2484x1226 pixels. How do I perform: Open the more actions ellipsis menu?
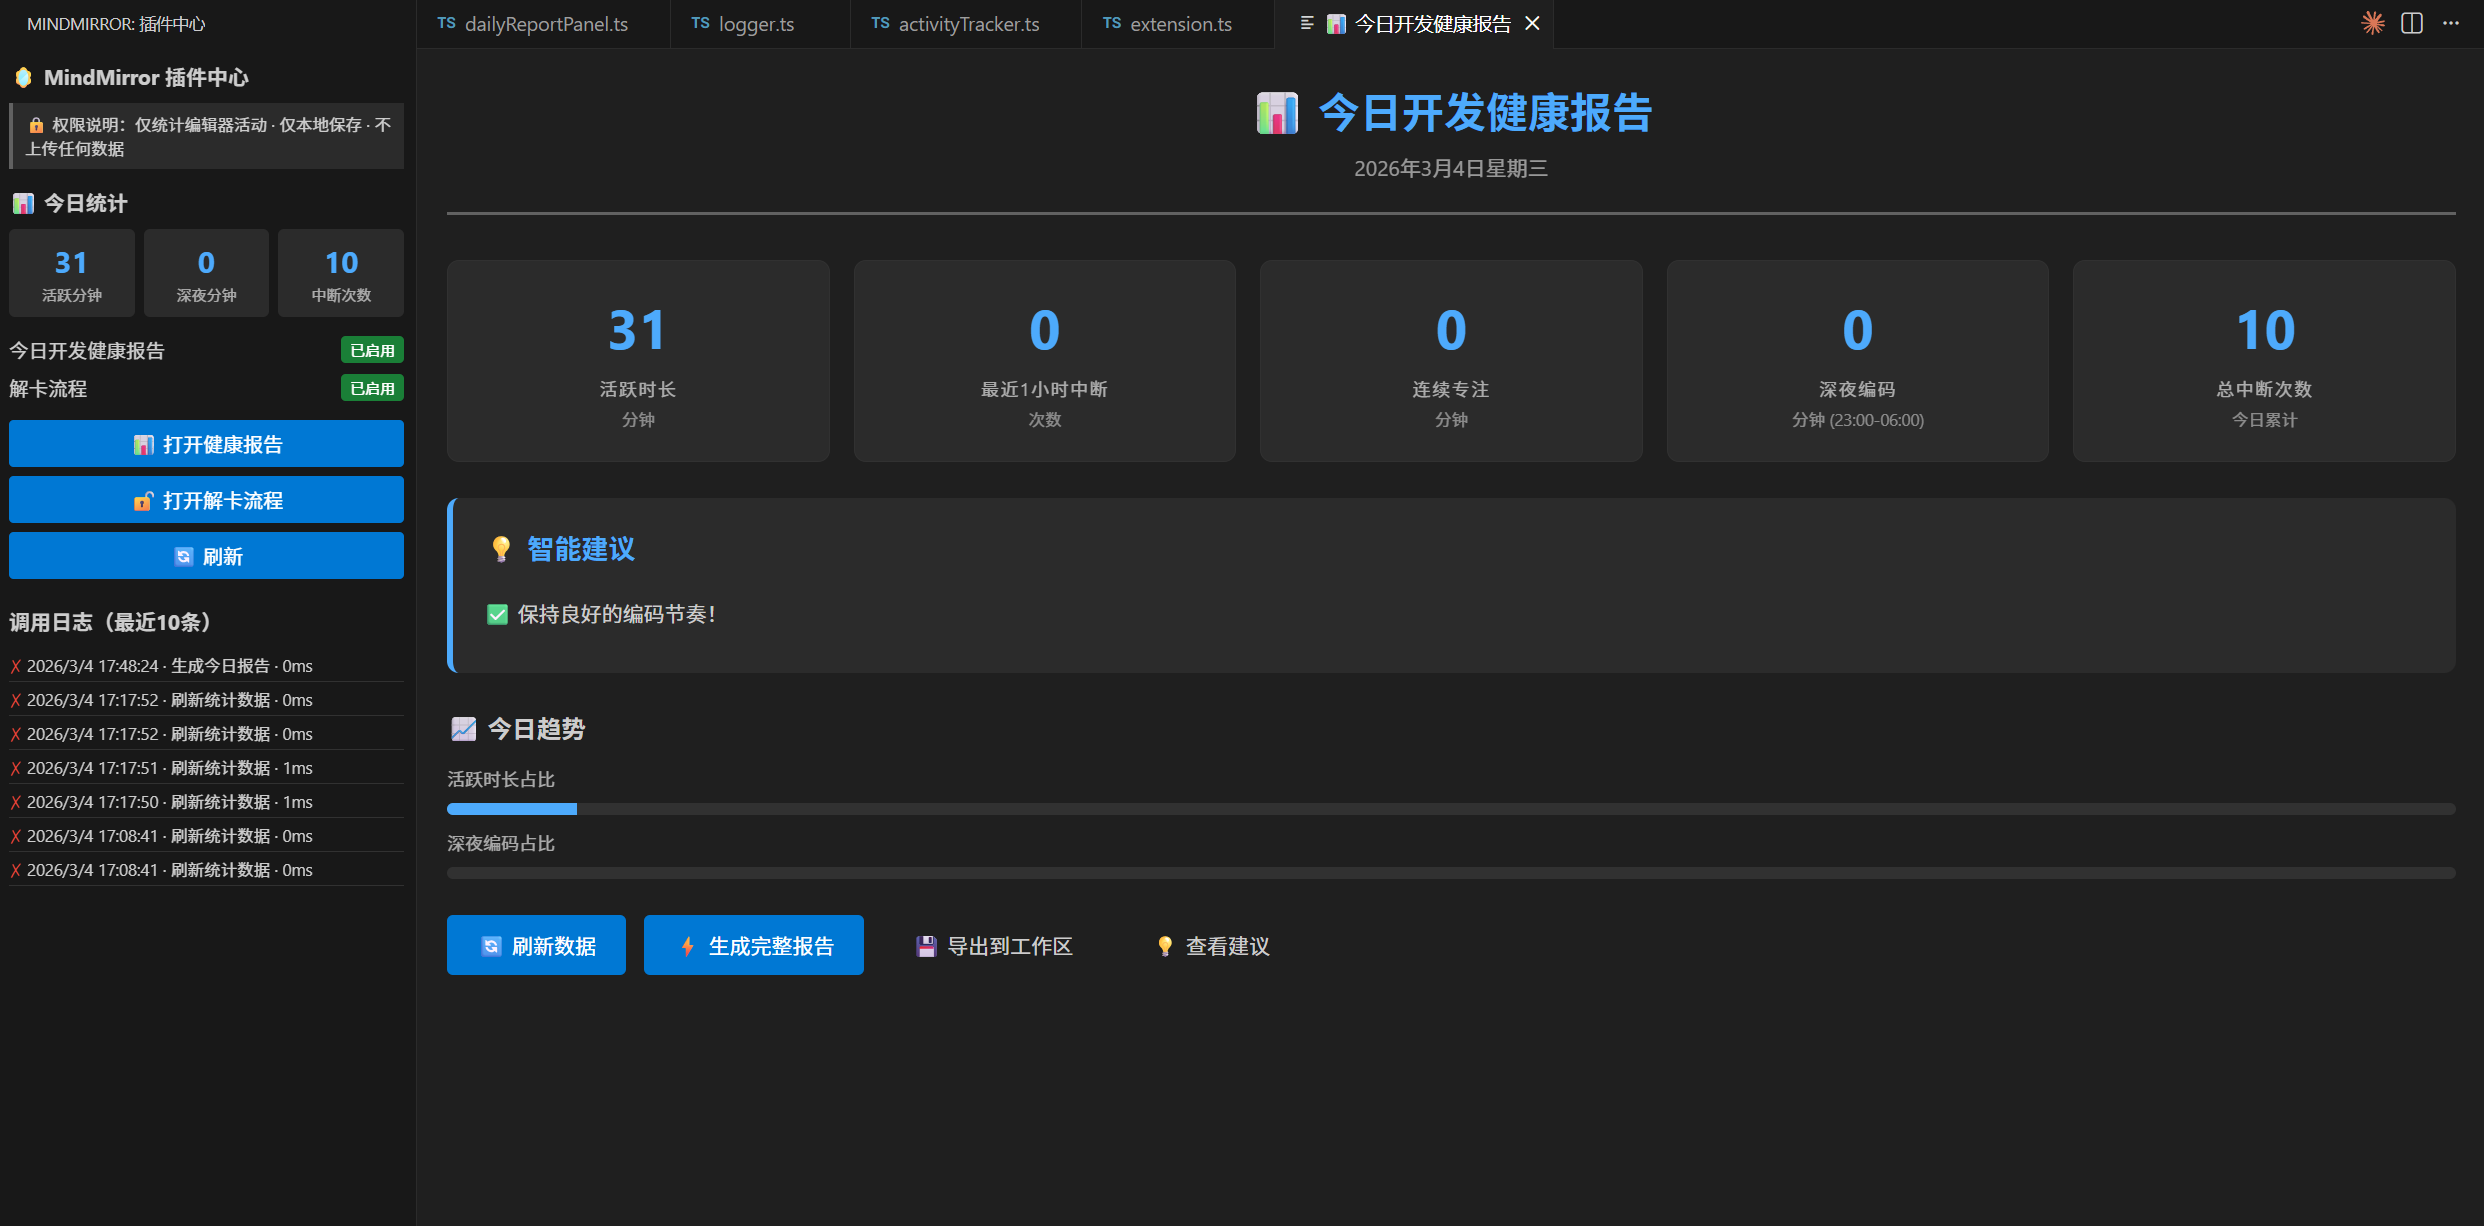(x=2450, y=23)
